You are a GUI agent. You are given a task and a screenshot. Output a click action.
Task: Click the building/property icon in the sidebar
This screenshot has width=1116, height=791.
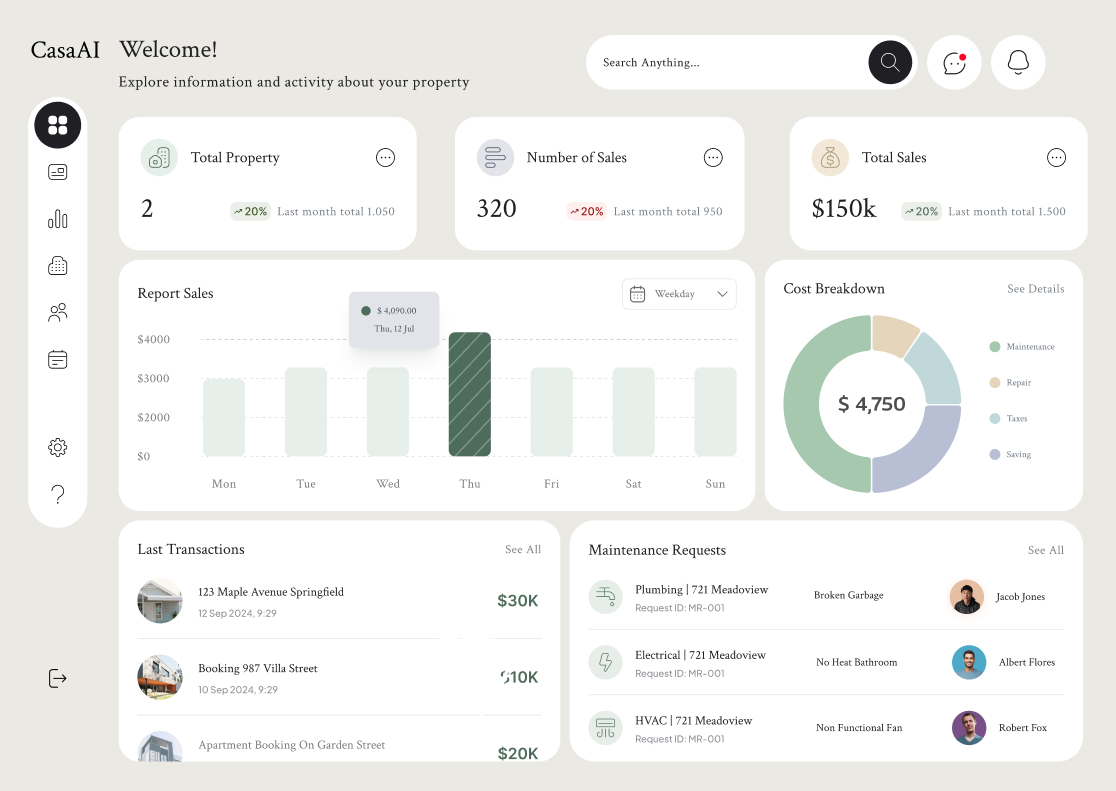click(57, 265)
